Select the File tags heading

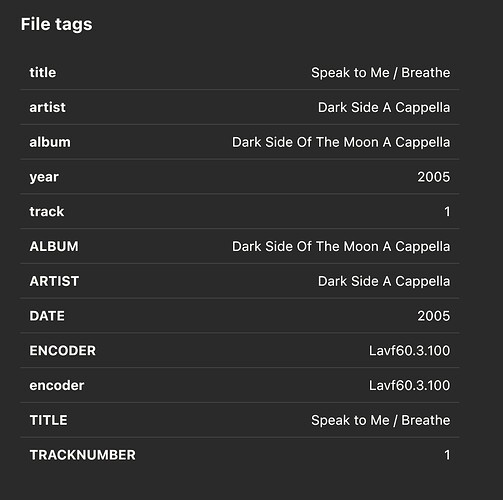point(56,25)
